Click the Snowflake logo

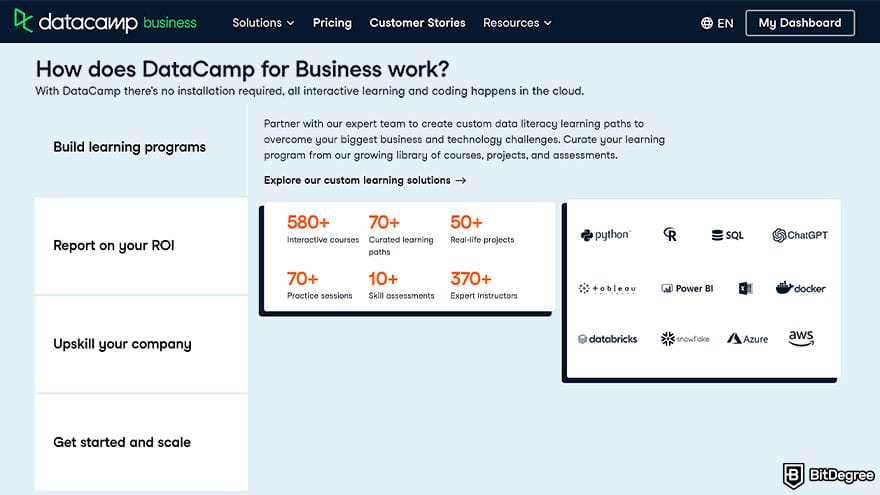[685, 339]
